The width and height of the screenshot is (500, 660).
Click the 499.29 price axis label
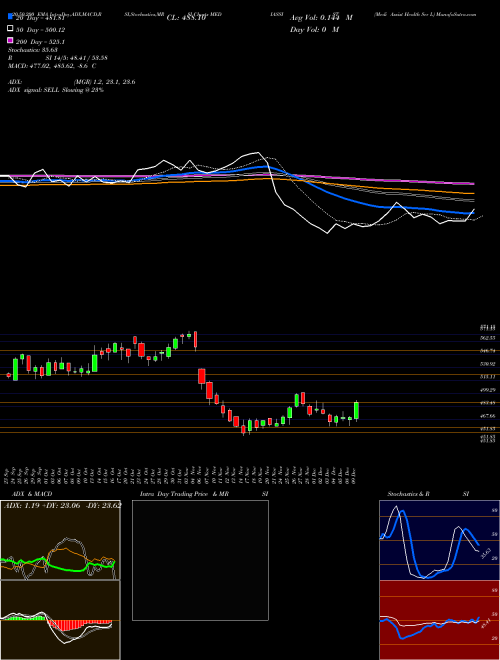[487, 390]
